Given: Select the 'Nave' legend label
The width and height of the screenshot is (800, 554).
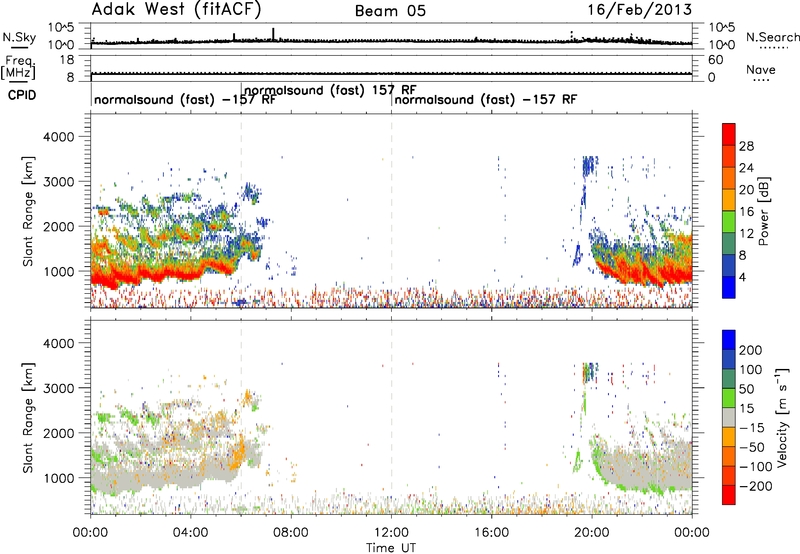Looking at the screenshot, I should point(760,69).
